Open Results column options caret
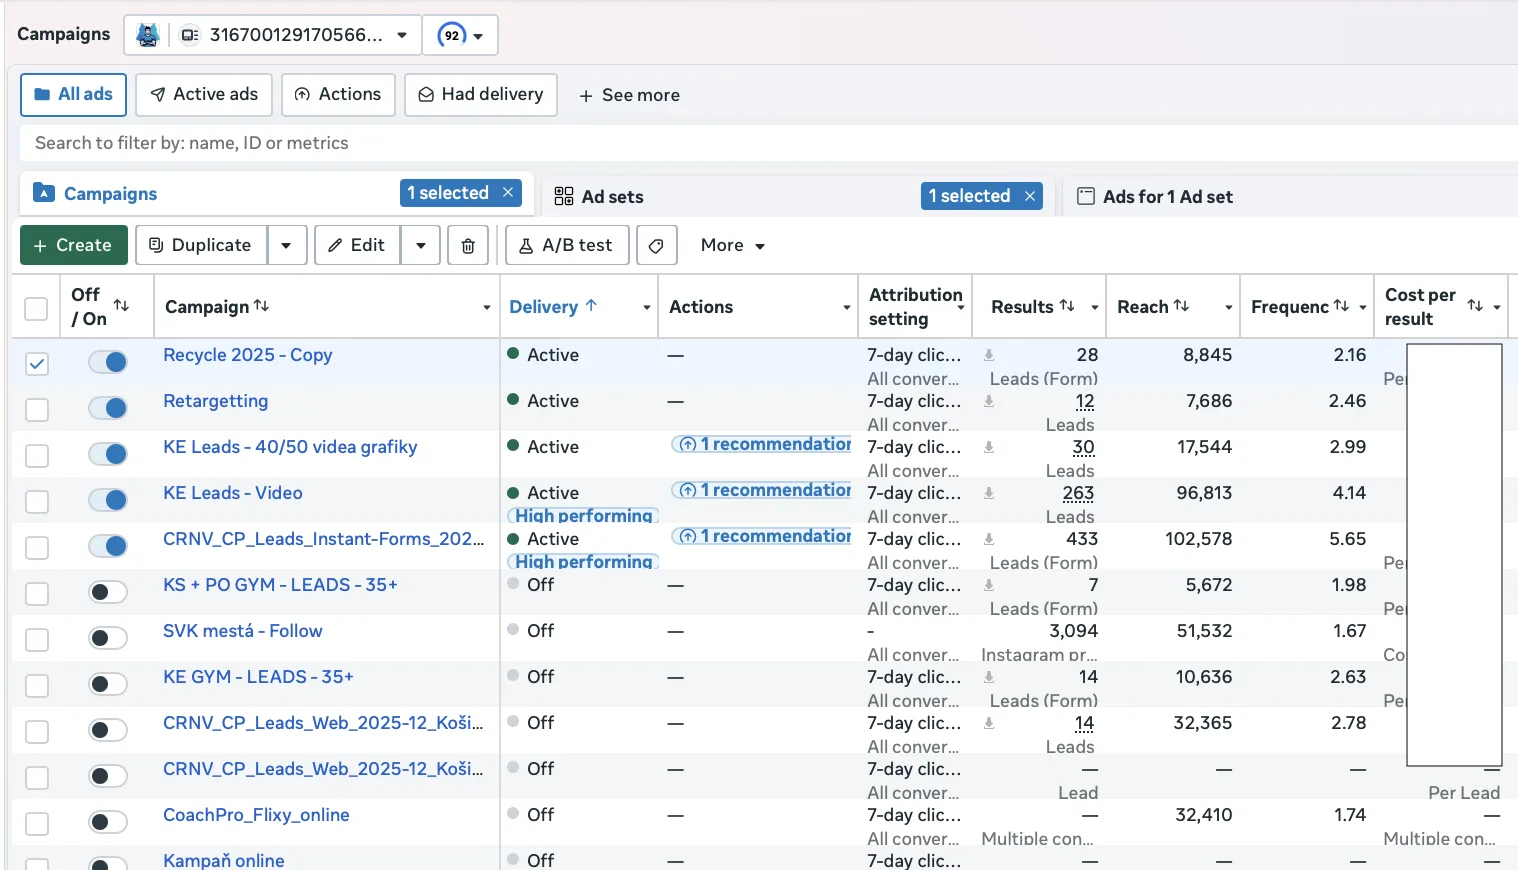 1095,308
